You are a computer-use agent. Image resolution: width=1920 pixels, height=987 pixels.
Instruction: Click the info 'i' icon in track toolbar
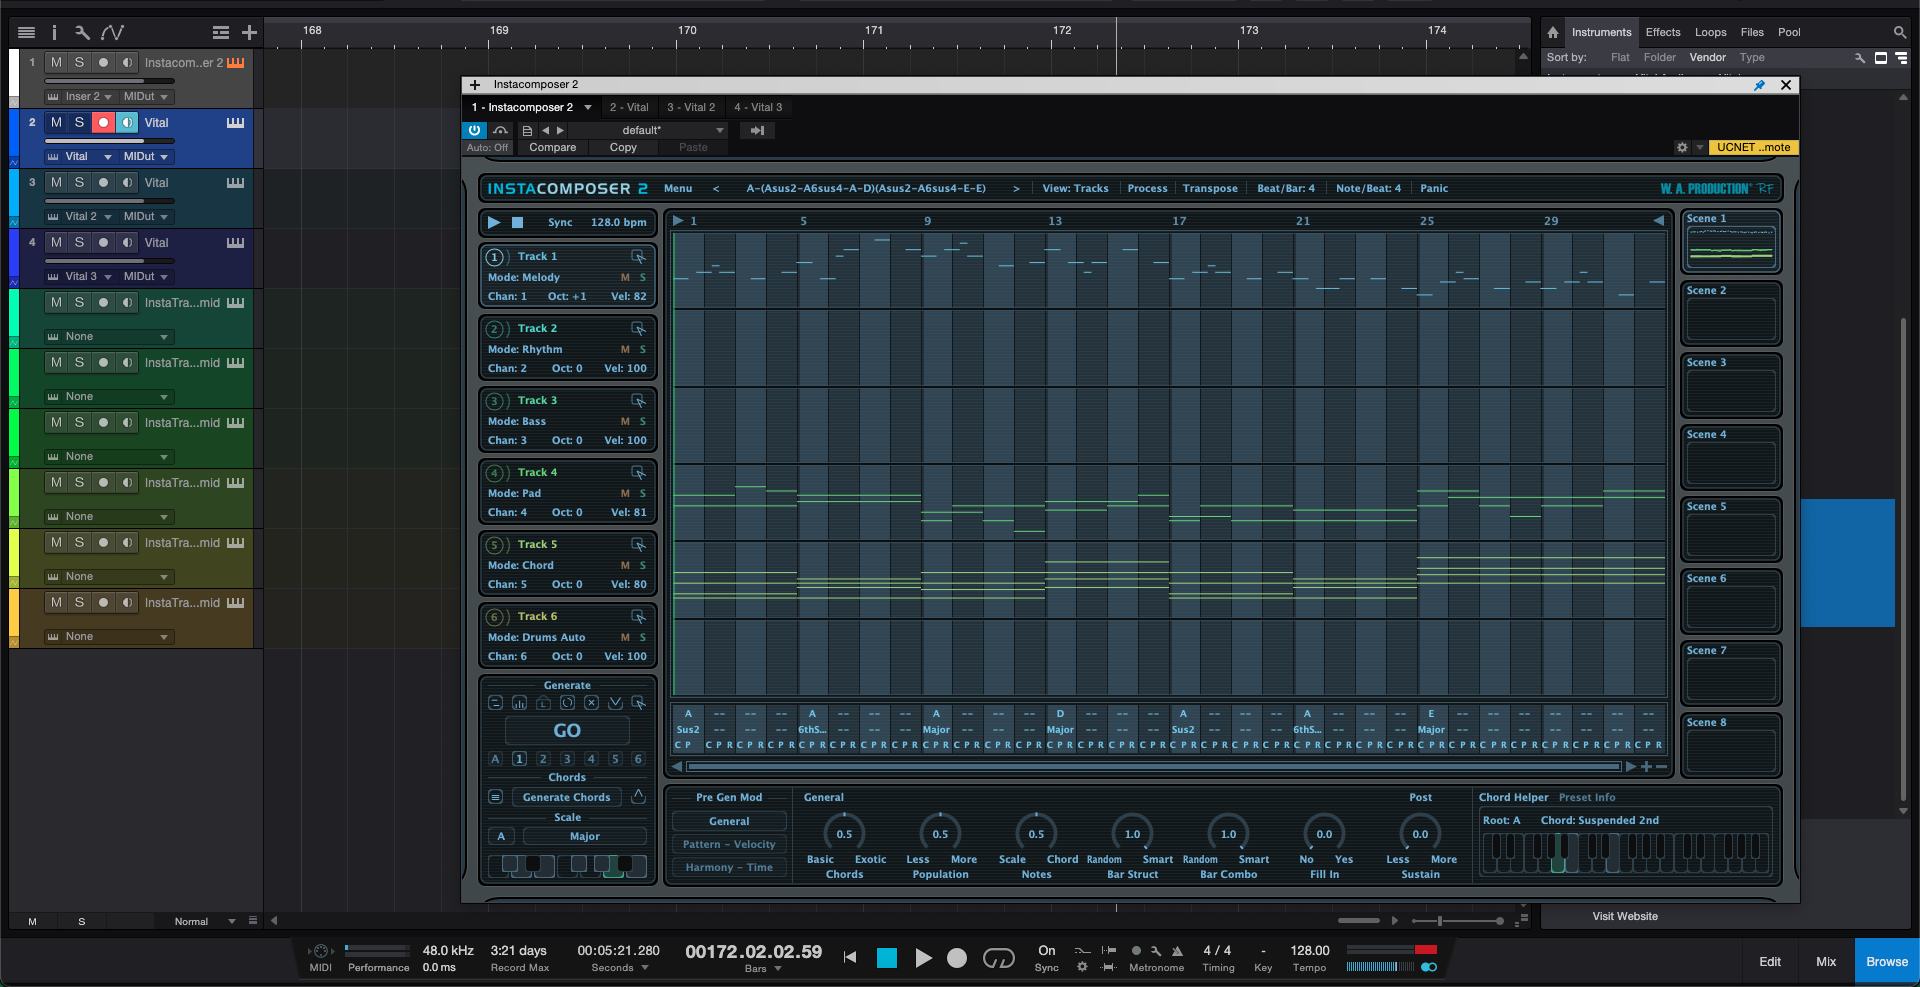coord(54,33)
